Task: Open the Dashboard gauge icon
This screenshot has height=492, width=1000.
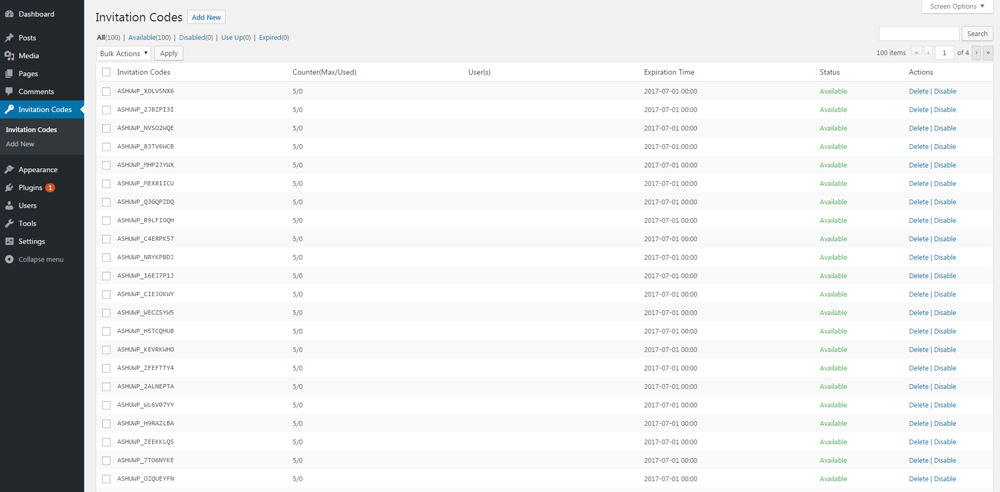Action: click(10, 14)
